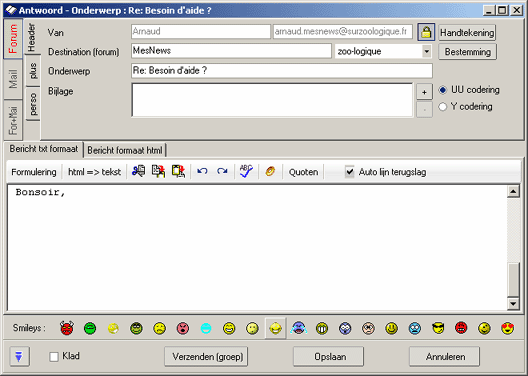Viewport: 528px width, 376px height.
Task: Insert the bright green smiley
Action: point(90,328)
